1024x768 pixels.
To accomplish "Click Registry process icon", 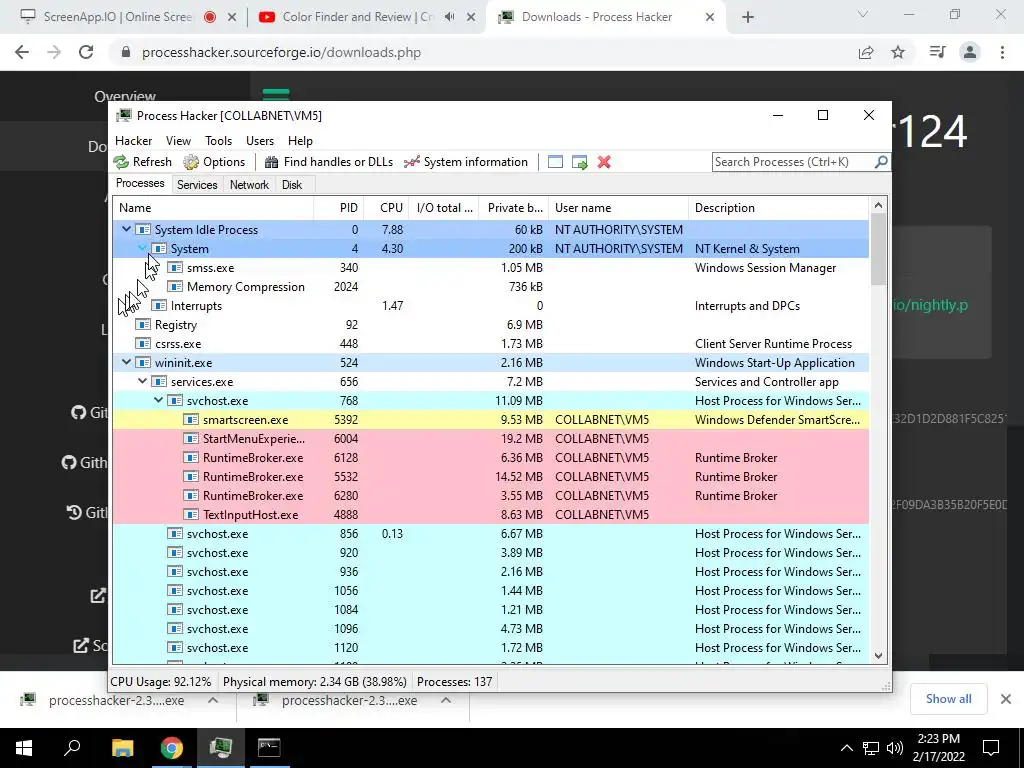I will point(143,325).
